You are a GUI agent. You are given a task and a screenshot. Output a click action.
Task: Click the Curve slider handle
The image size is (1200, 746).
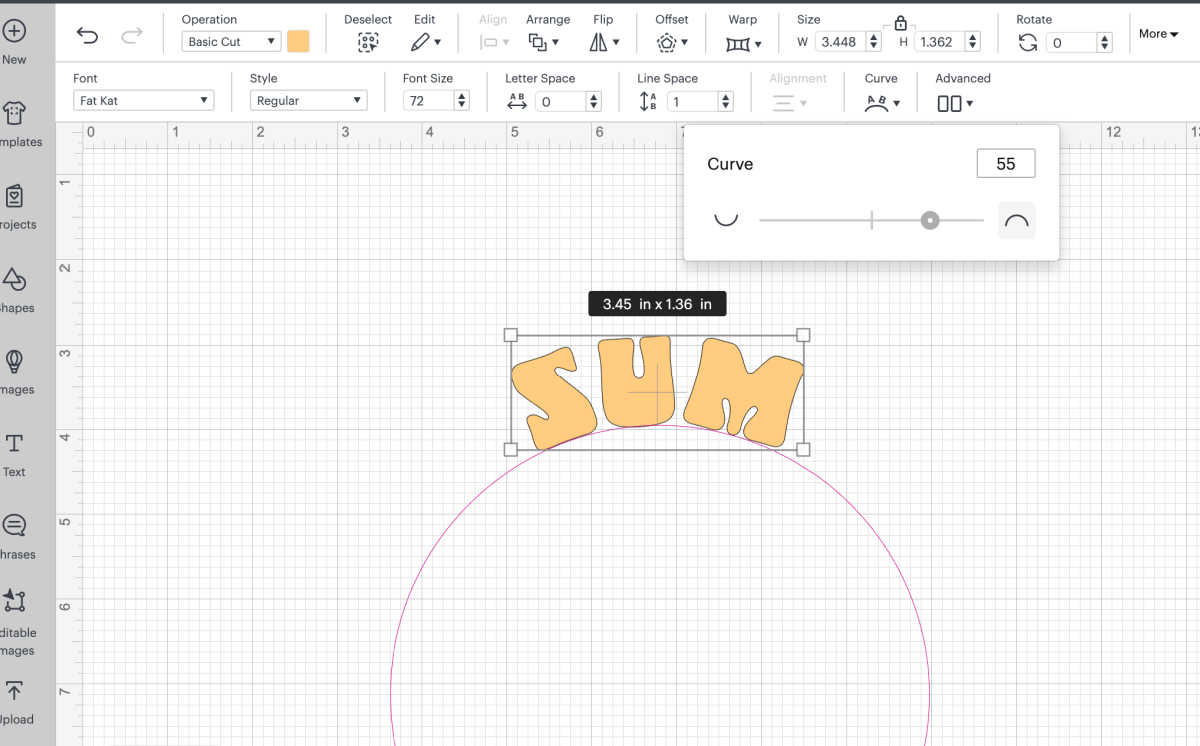[930, 220]
